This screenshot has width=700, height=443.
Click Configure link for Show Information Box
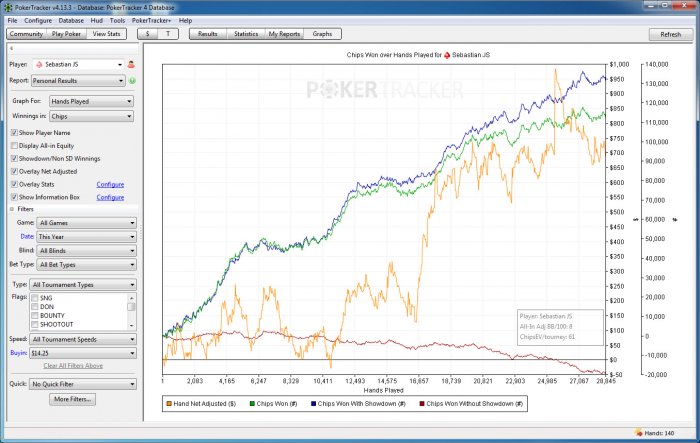click(110, 197)
